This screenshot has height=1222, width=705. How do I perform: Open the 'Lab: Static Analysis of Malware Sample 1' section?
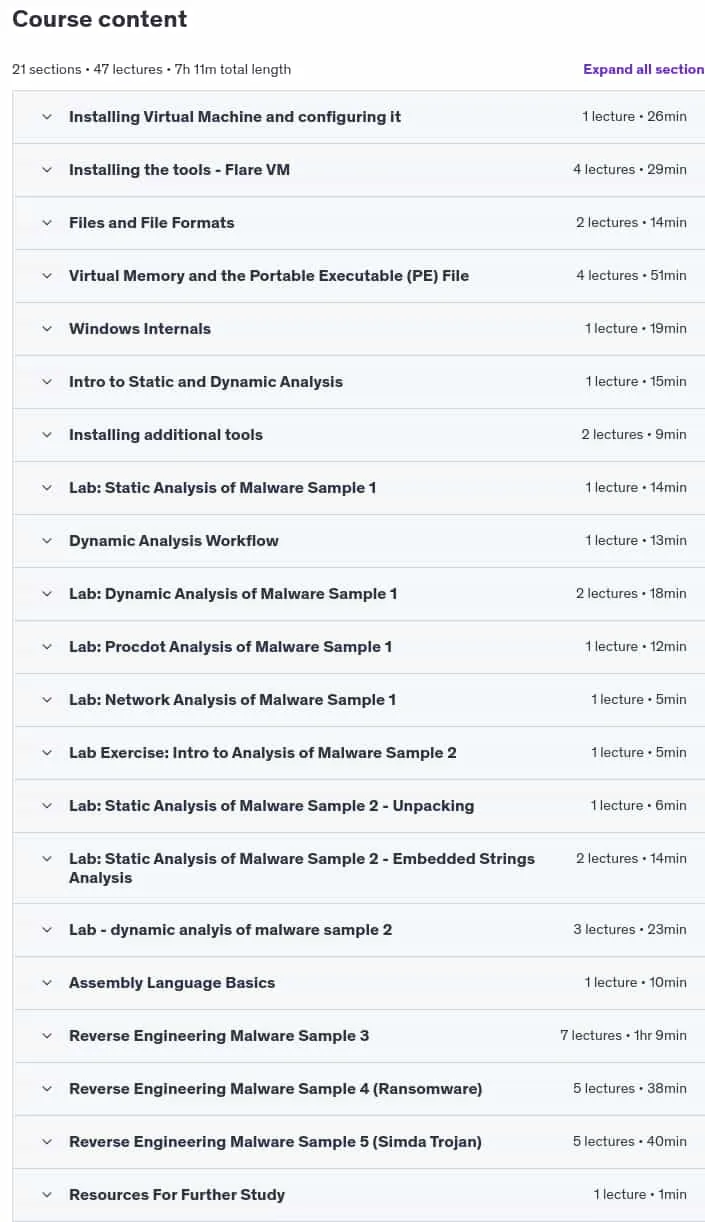pyautogui.click(x=358, y=488)
